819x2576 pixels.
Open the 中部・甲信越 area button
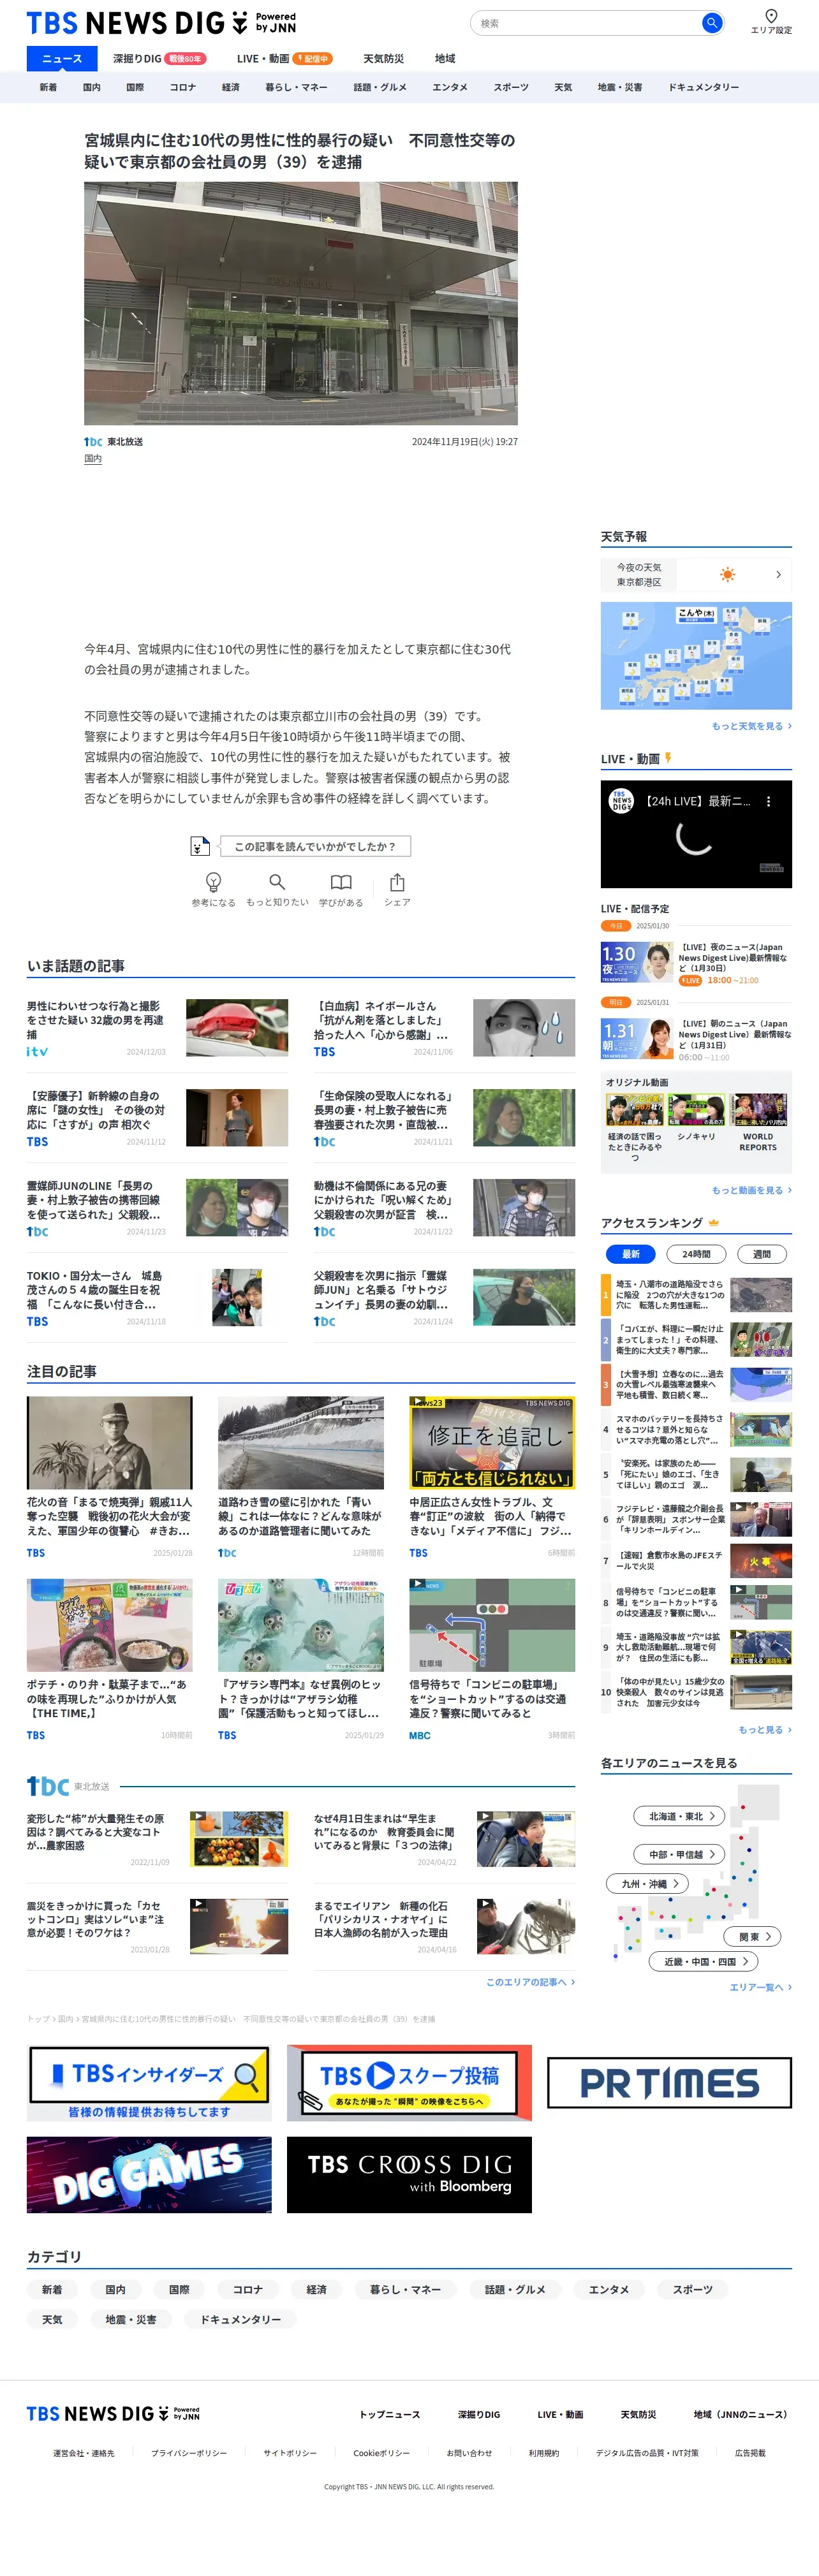(679, 1854)
